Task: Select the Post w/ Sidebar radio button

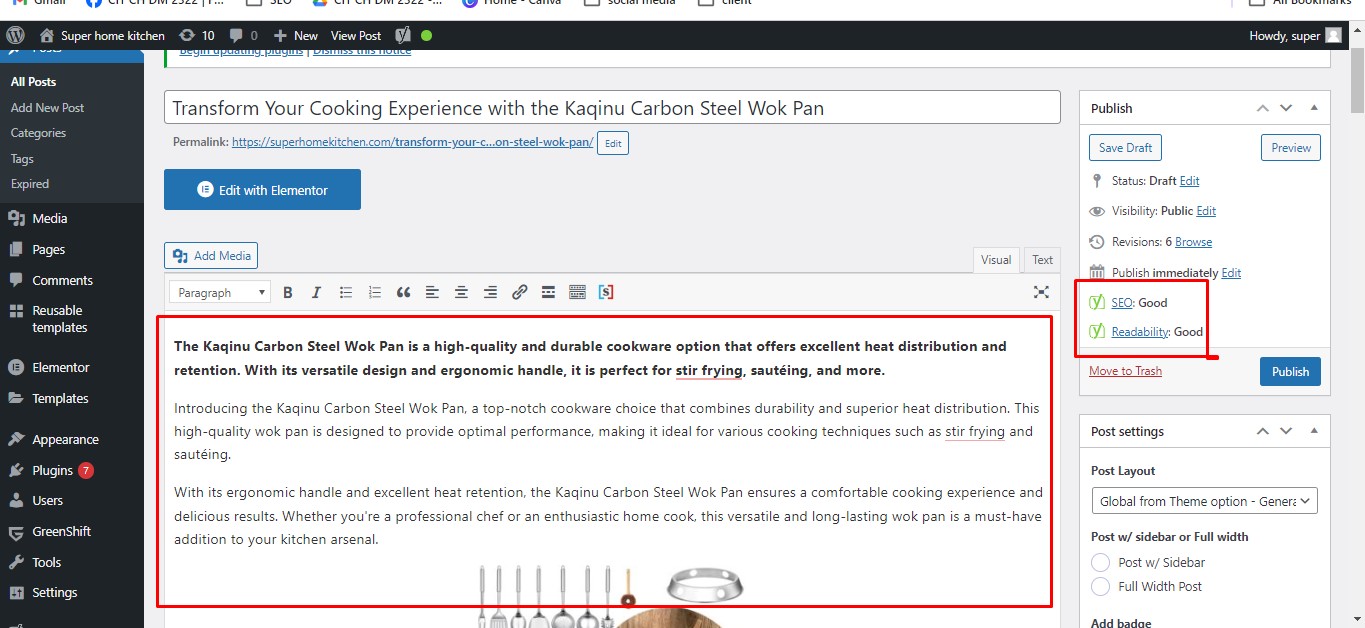Action: point(1100,562)
